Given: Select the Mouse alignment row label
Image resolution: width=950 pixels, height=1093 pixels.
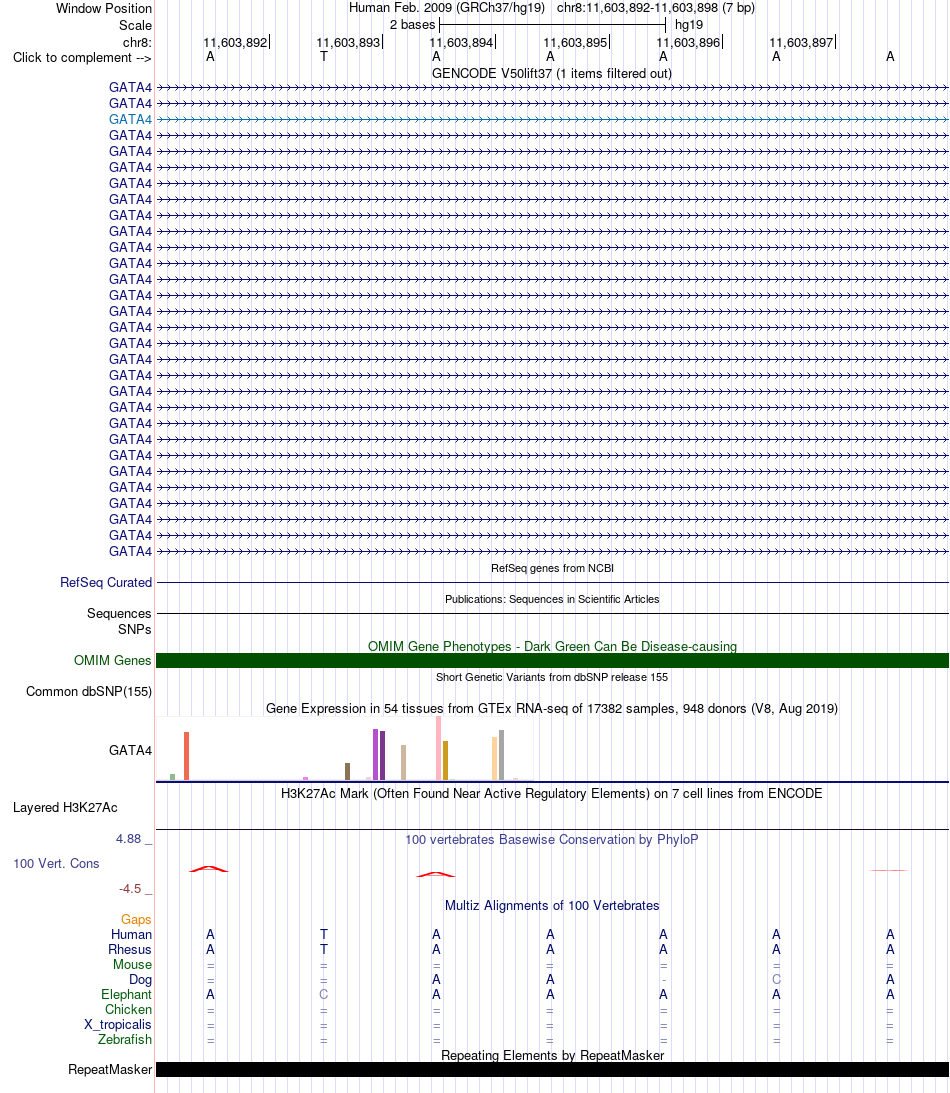Looking at the screenshot, I should [132, 964].
